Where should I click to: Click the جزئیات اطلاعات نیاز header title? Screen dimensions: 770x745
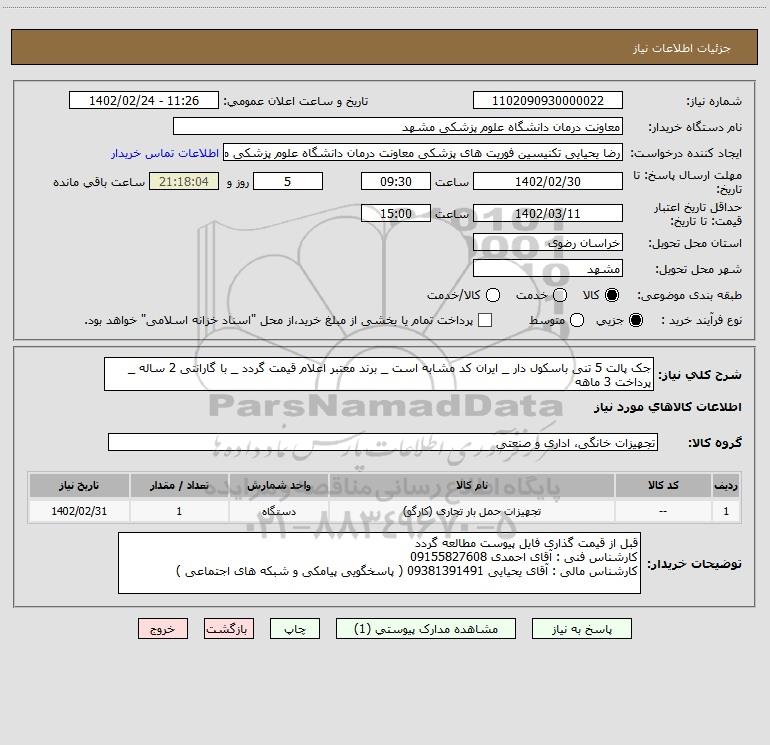coord(682,48)
